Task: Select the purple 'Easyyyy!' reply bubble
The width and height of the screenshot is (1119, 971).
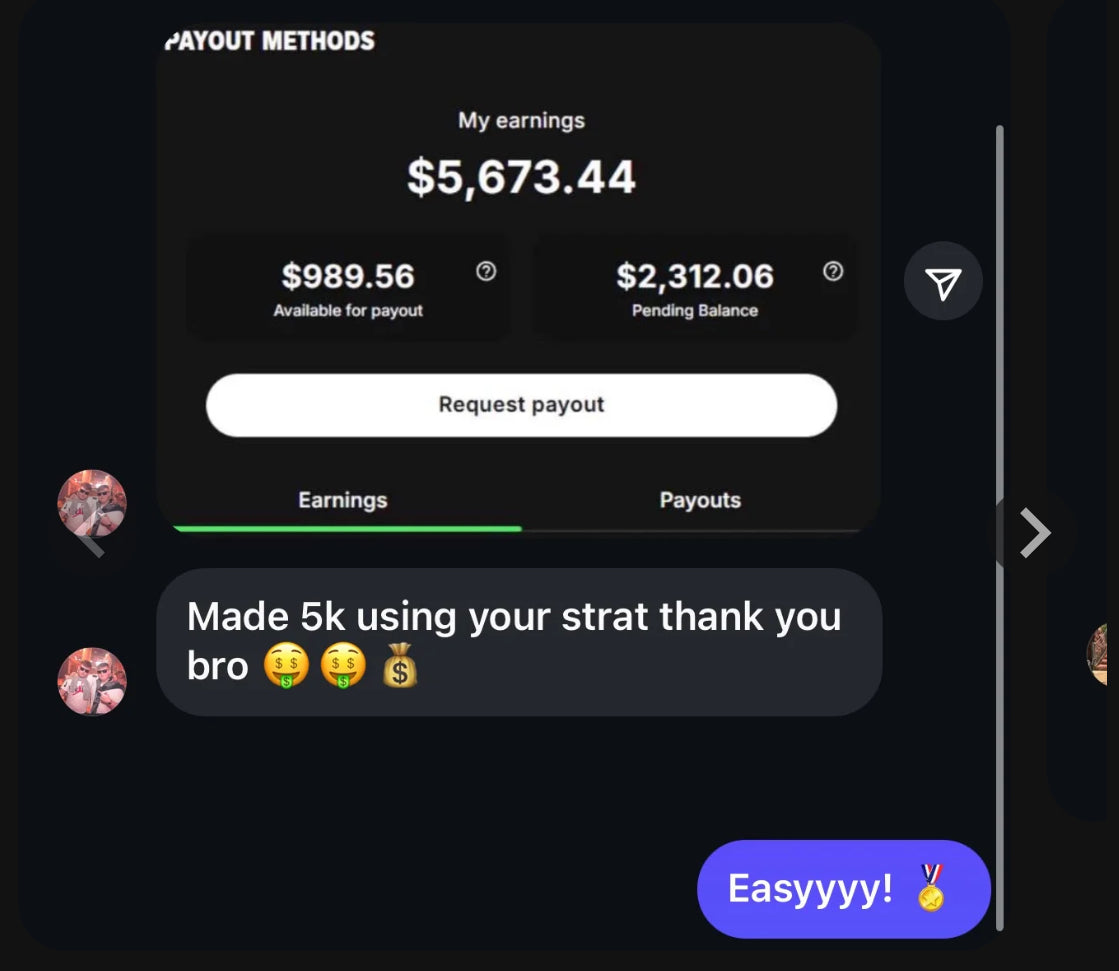Action: tap(844, 889)
